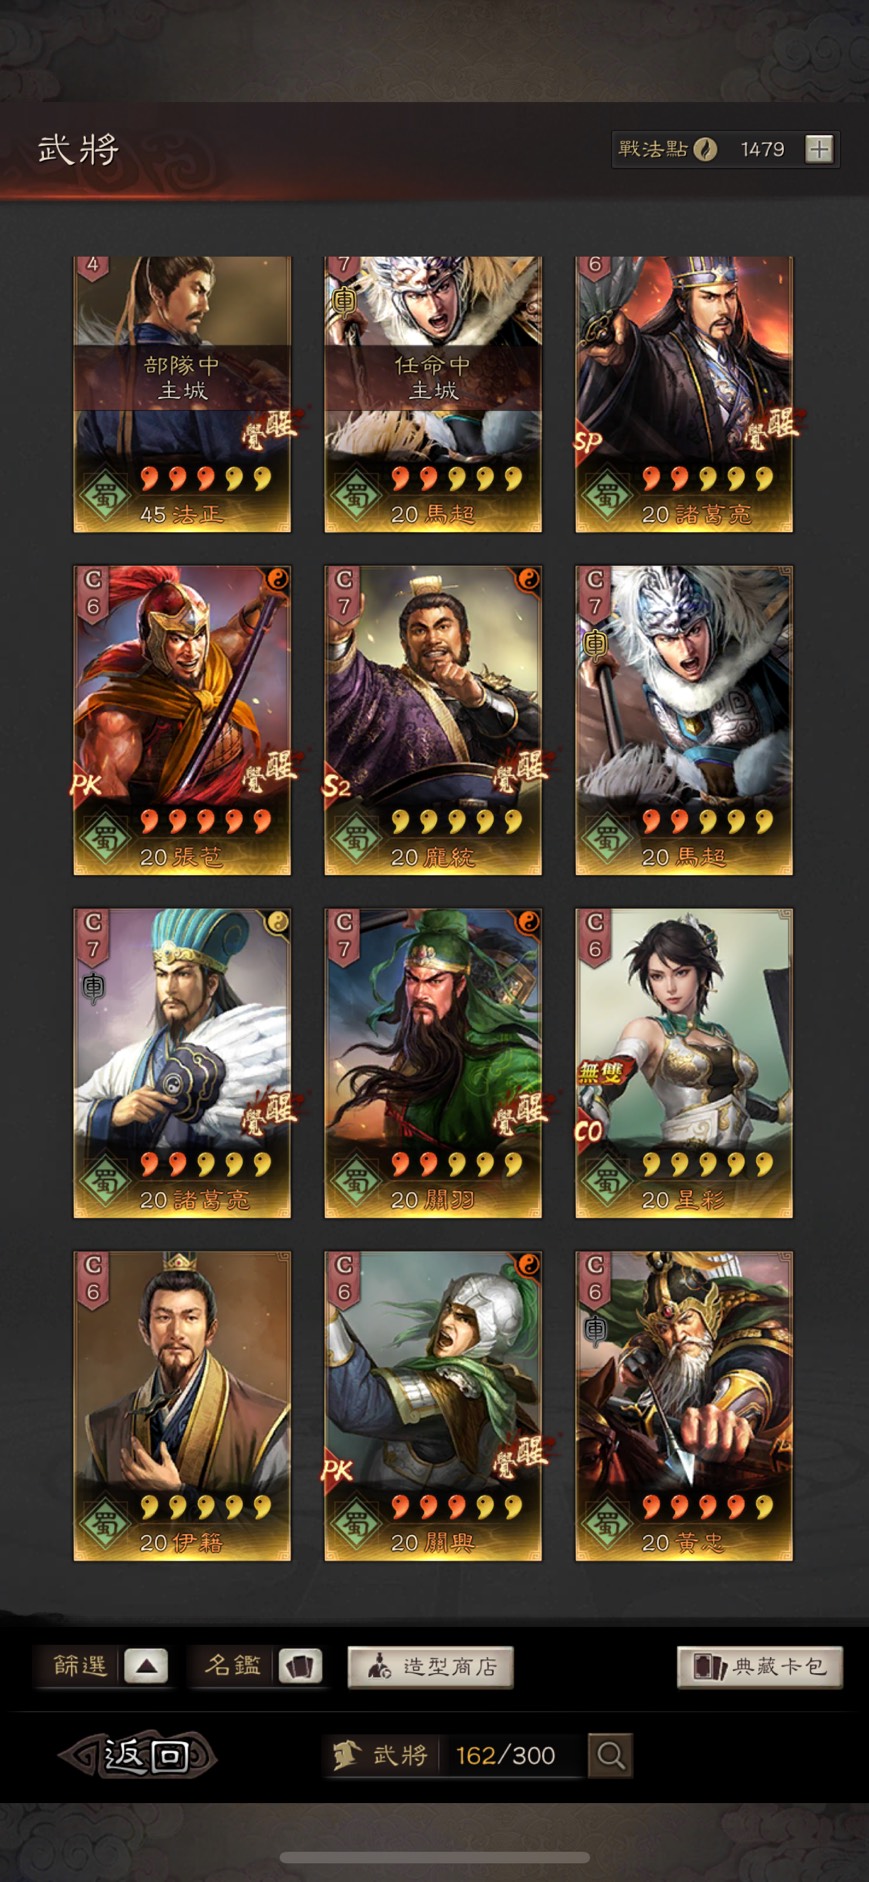869x1882 pixels.
Task: Expand the 篩選 filter arrow
Action: click(146, 1666)
